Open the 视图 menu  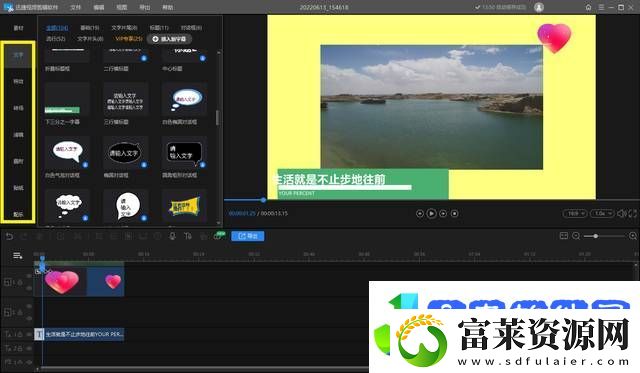[x=121, y=7]
